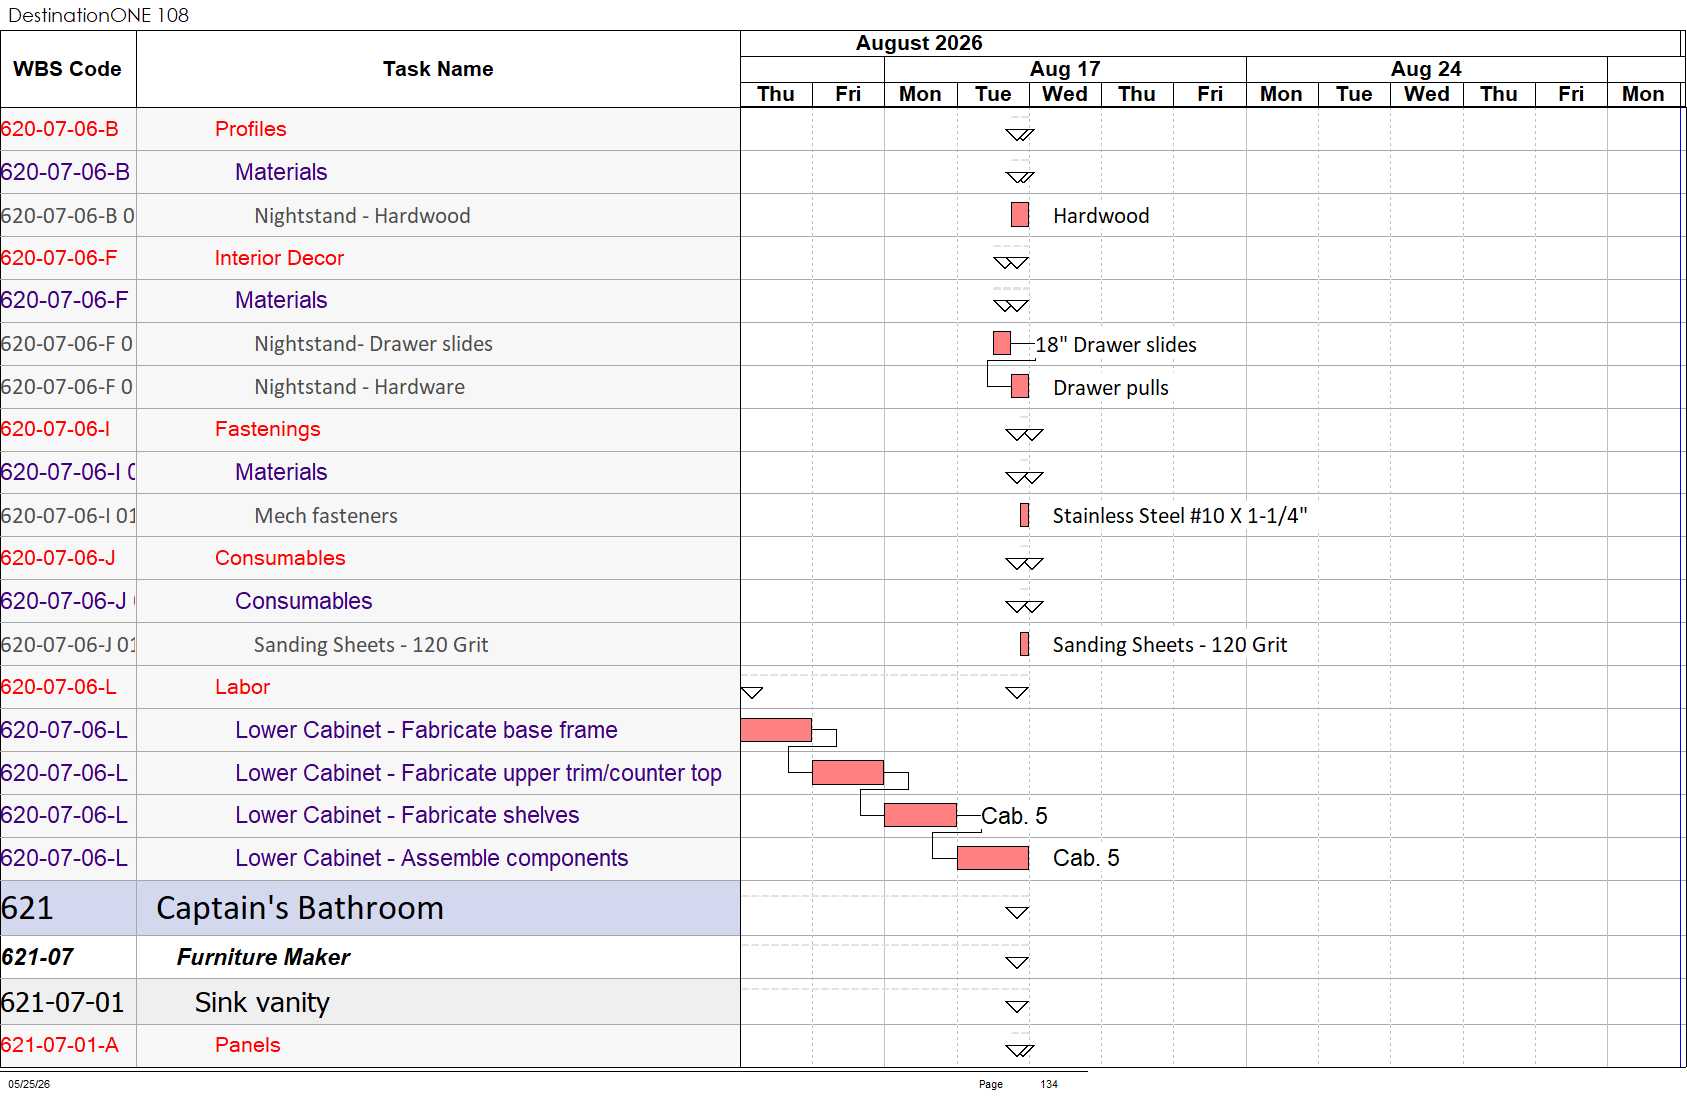The width and height of the screenshot is (1687, 1097).
Task: Select Sink vanity task row
Action: point(370,1002)
